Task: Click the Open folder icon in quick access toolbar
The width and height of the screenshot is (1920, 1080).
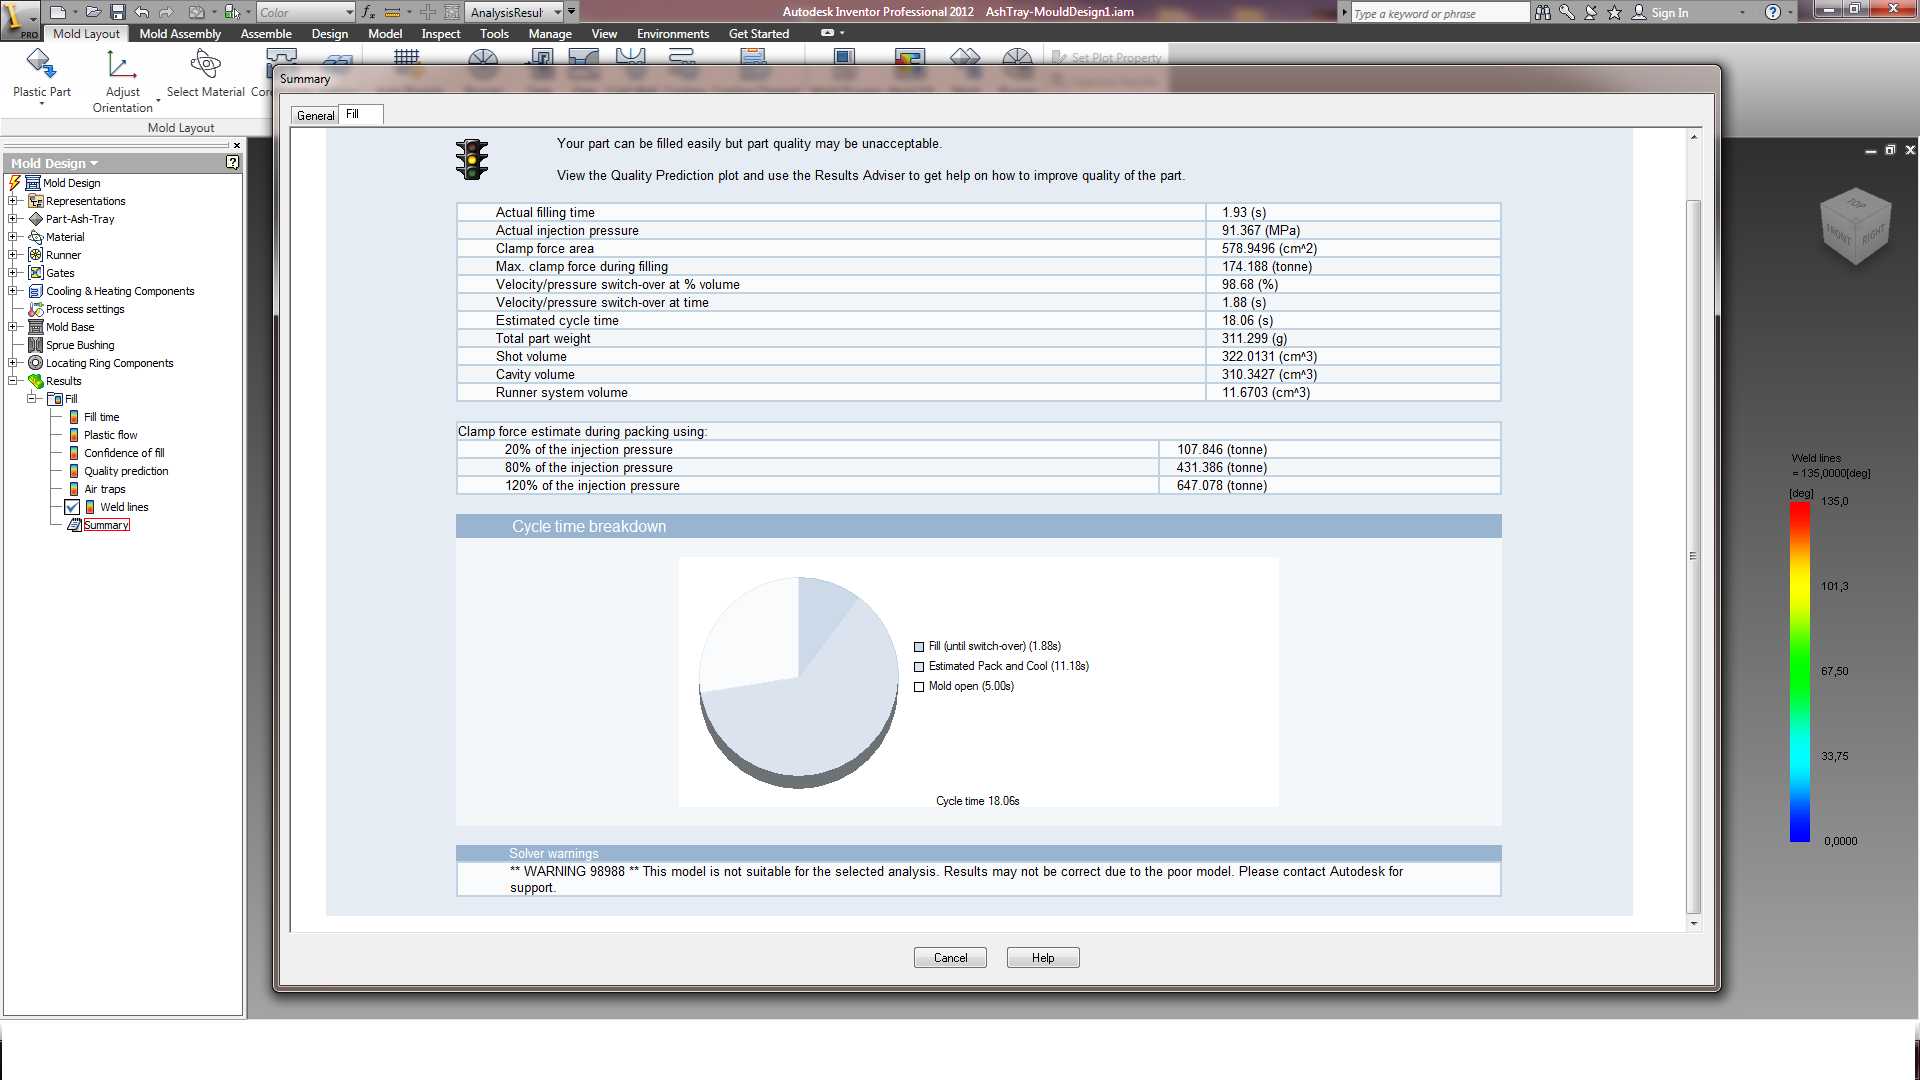Action: pyautogui.click(x=92, y=12)
